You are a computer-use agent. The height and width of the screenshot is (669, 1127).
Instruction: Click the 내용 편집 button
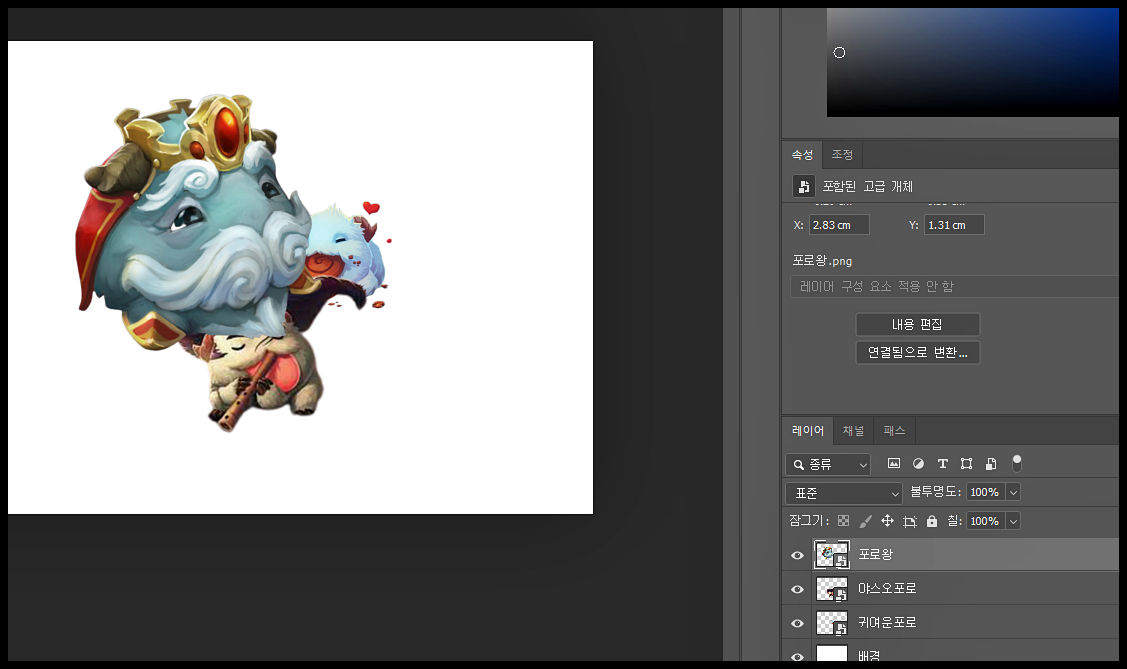click(x=917, y=324)
